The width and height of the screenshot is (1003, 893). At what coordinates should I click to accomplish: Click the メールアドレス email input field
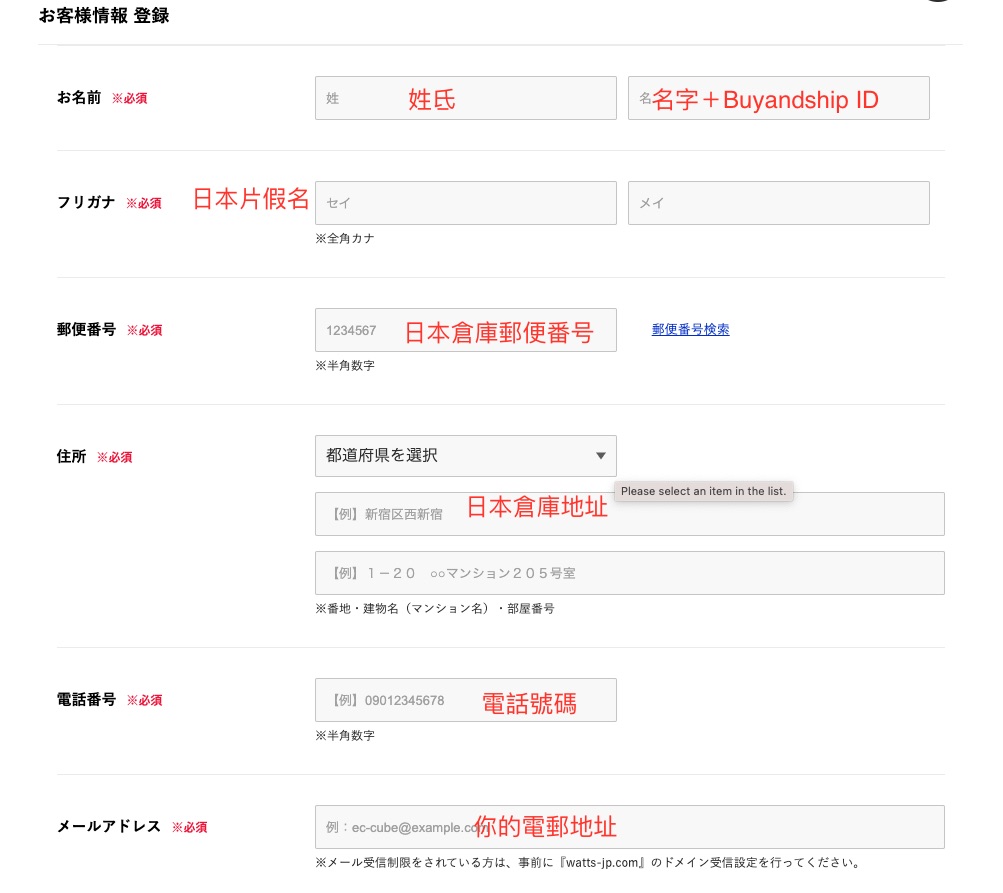[x=629, y=827]
